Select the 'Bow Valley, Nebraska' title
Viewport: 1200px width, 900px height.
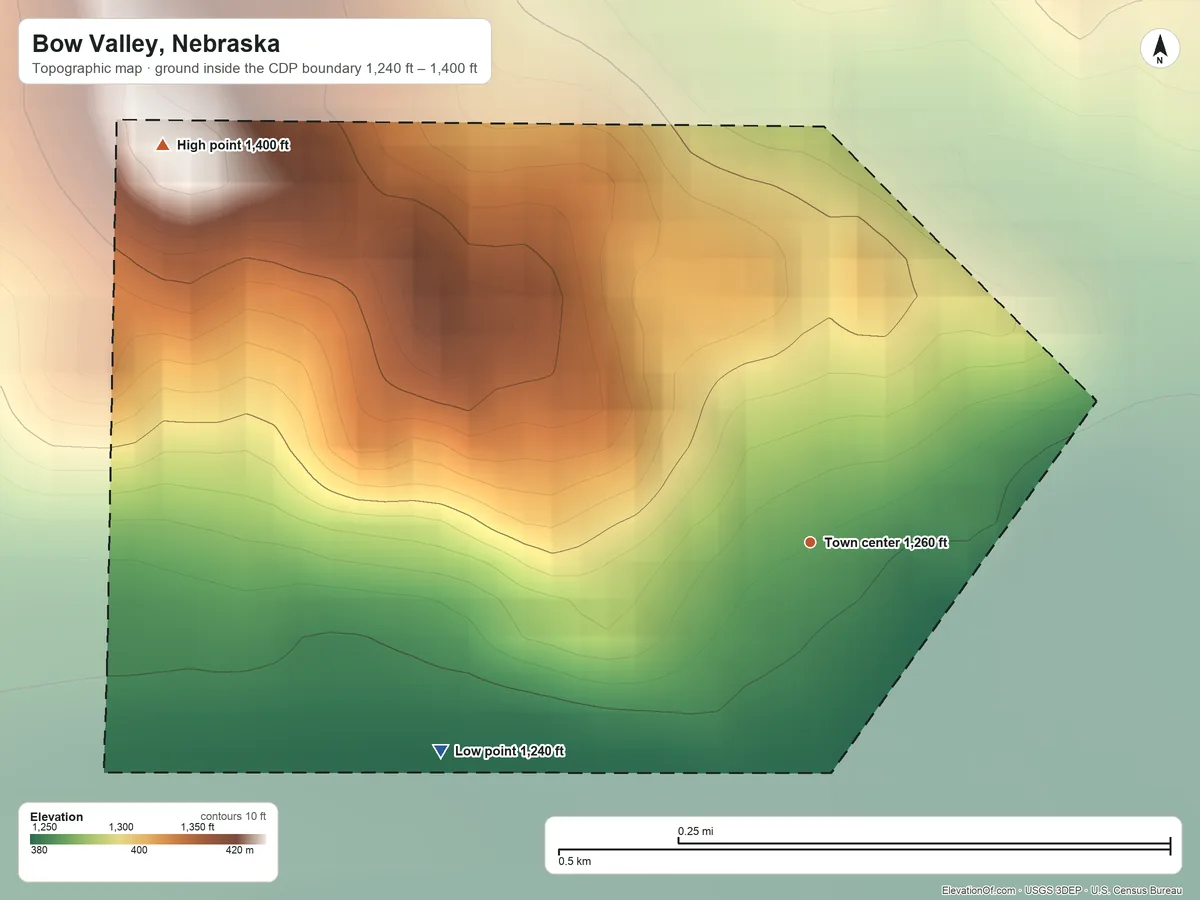[156, 44]
